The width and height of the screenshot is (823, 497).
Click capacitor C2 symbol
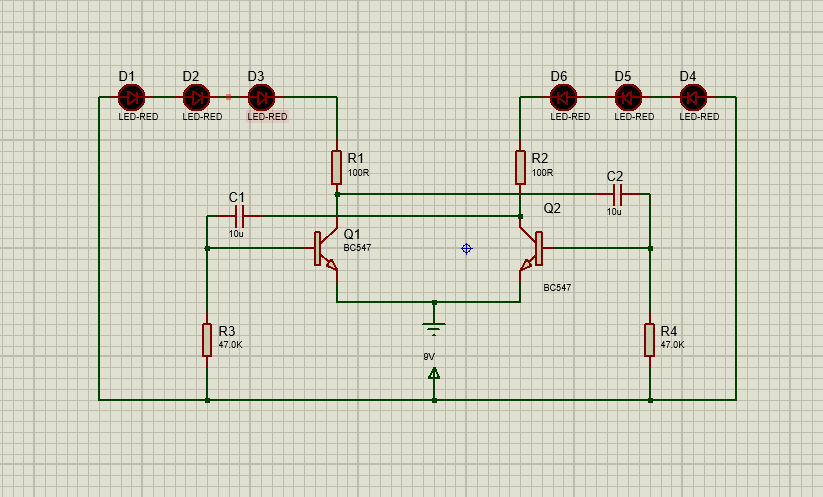click(x=616, y=194)
